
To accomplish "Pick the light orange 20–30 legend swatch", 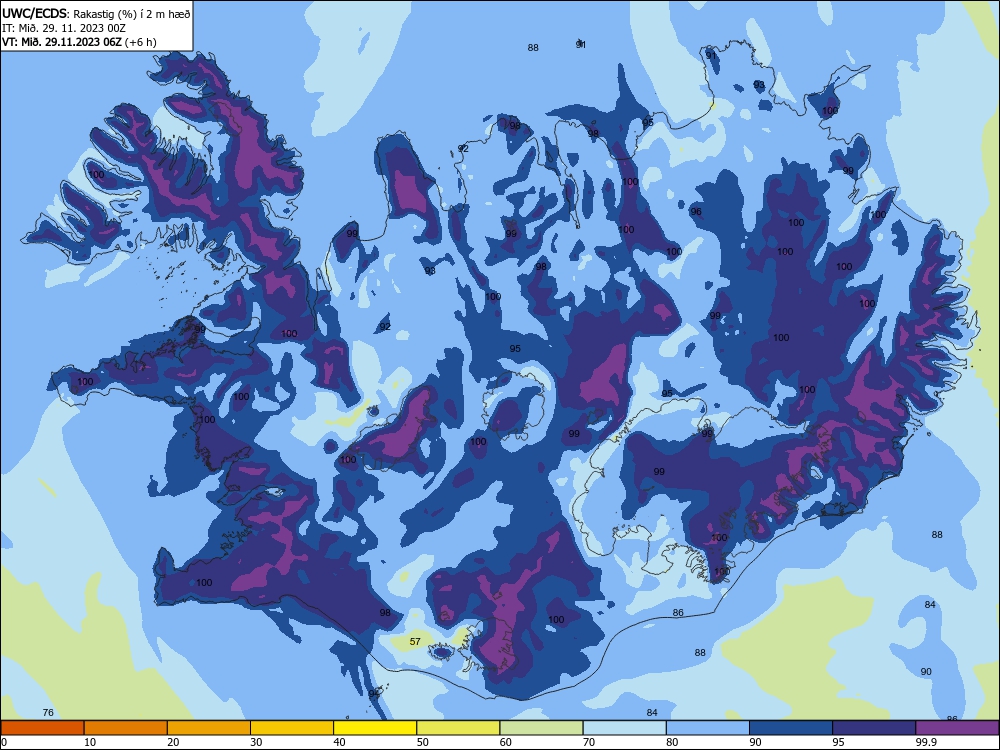I will coord(209,728).
